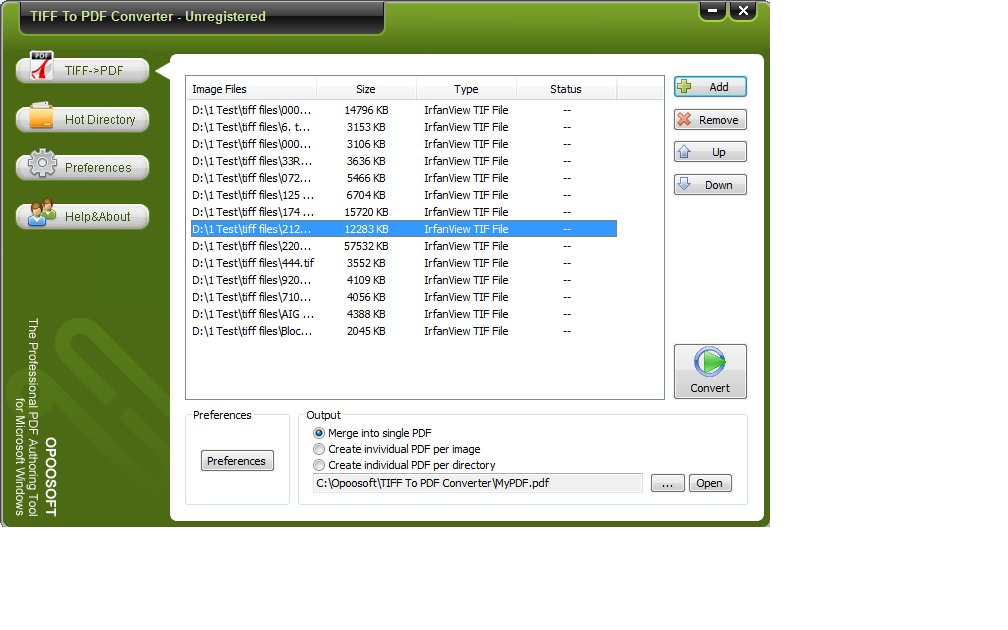Select the row "D:\1 Test\tiff files\072..."
Image resolution: width=1008 pixels, height=630 pixels.
(404, 178)
